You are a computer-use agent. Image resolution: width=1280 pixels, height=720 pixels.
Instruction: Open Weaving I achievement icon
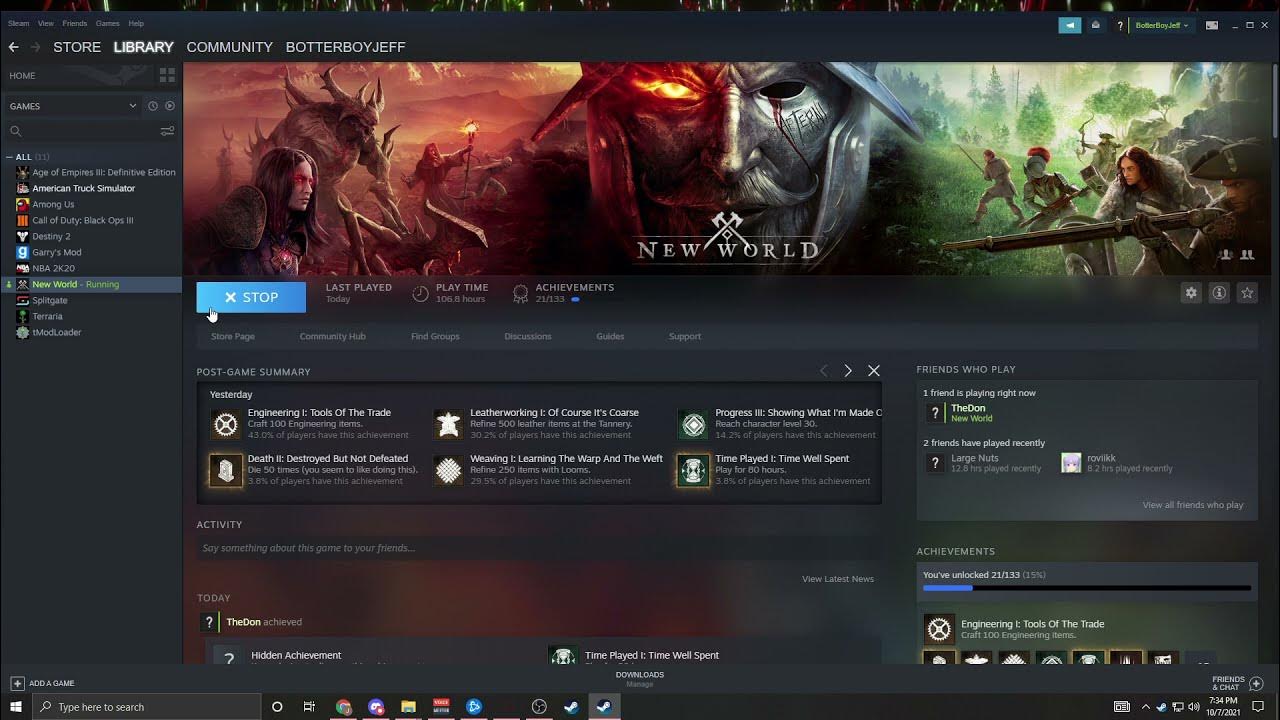(449, 470)
